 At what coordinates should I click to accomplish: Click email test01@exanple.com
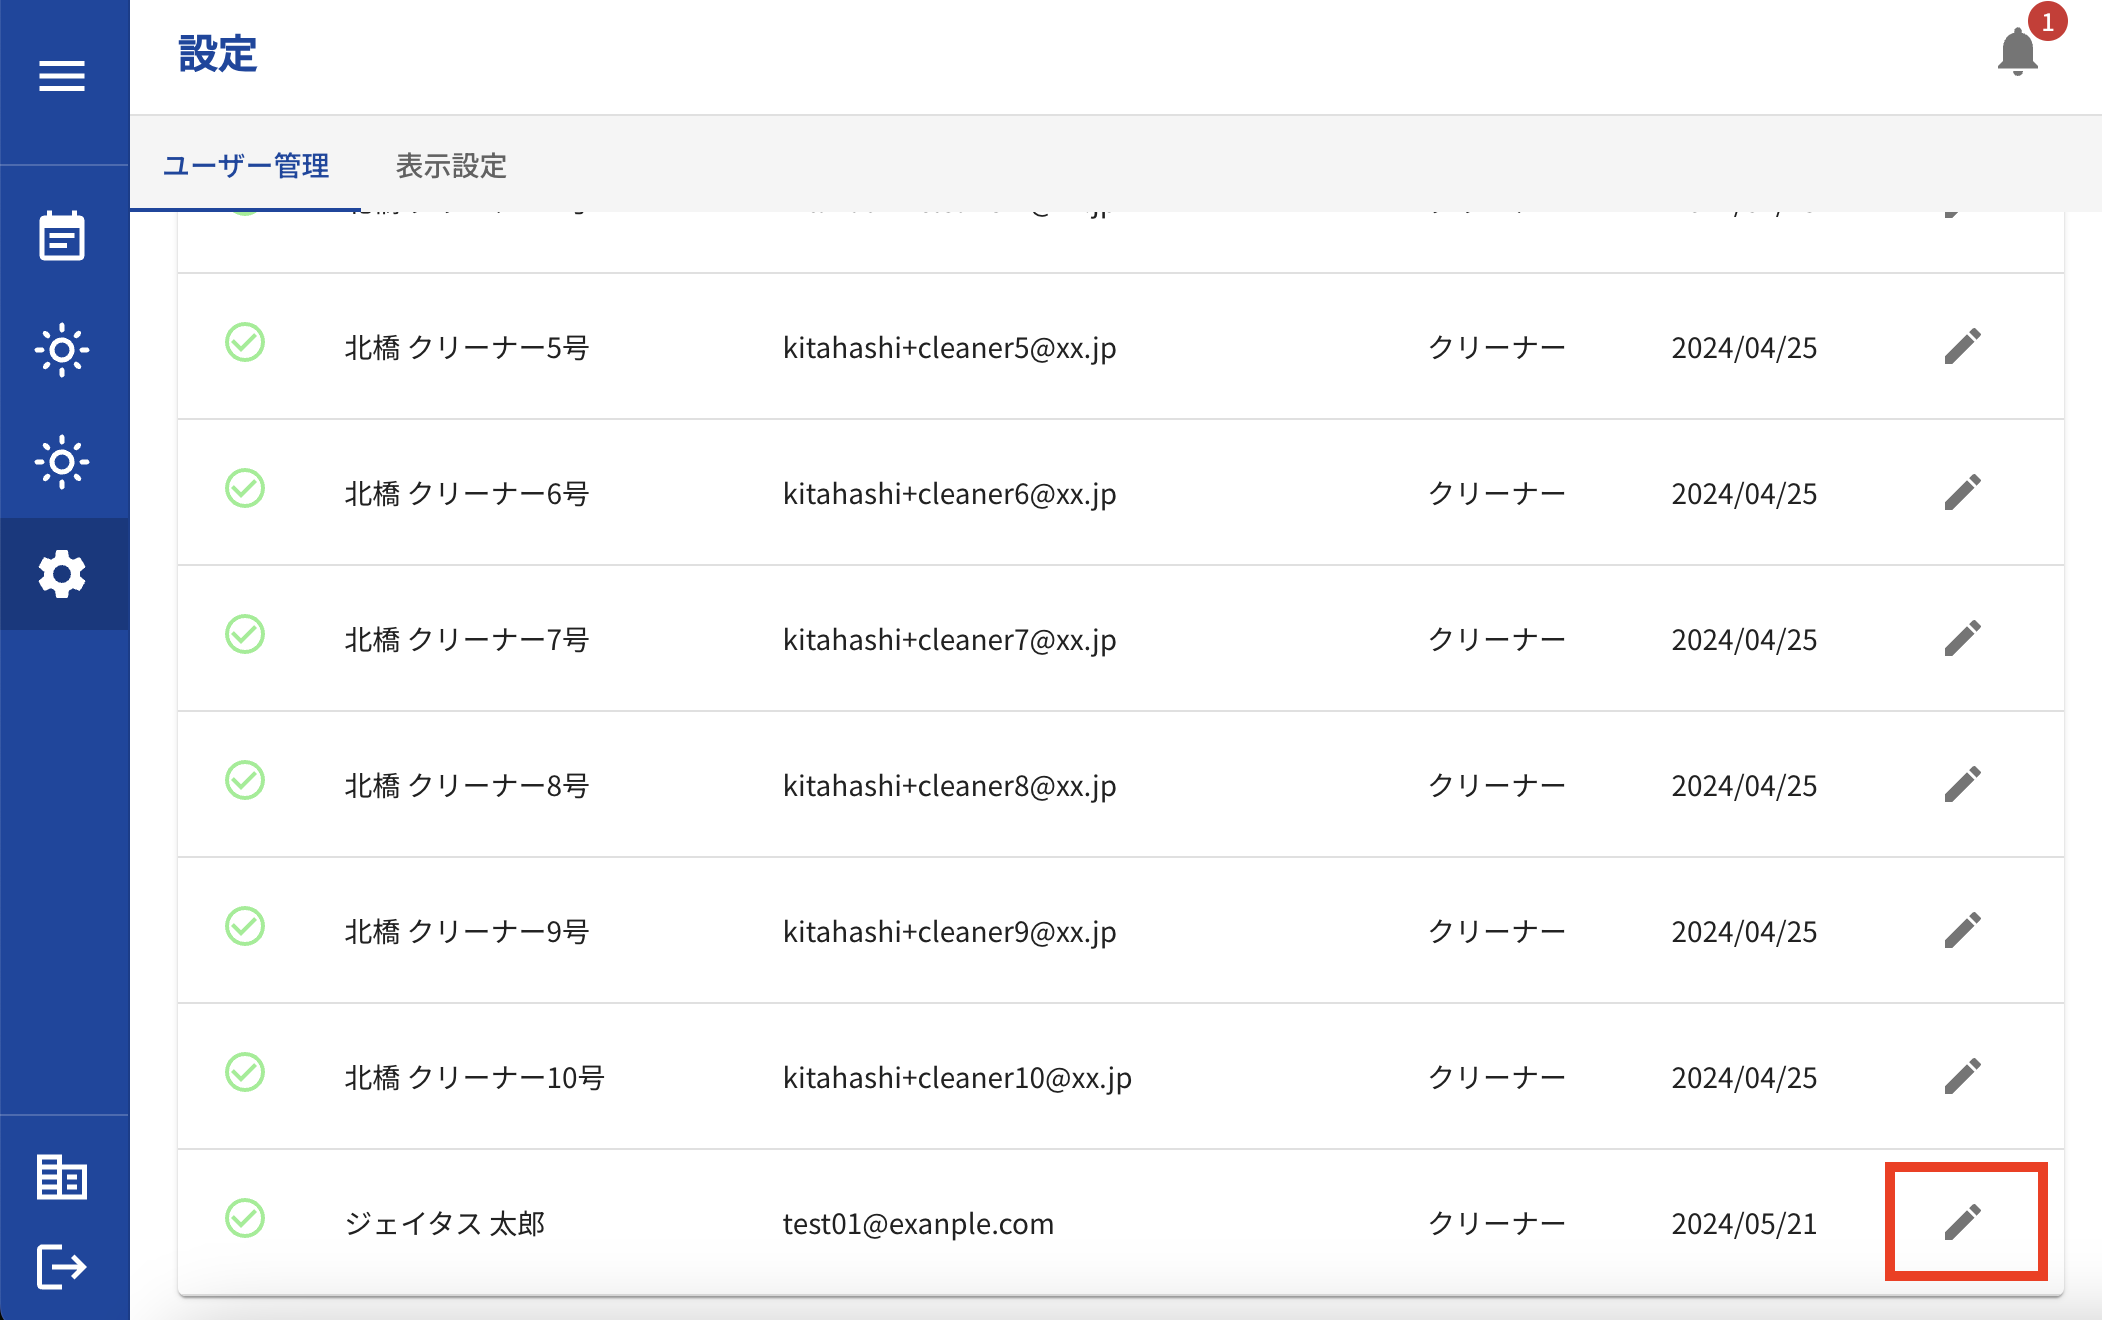pos(918,1224)
